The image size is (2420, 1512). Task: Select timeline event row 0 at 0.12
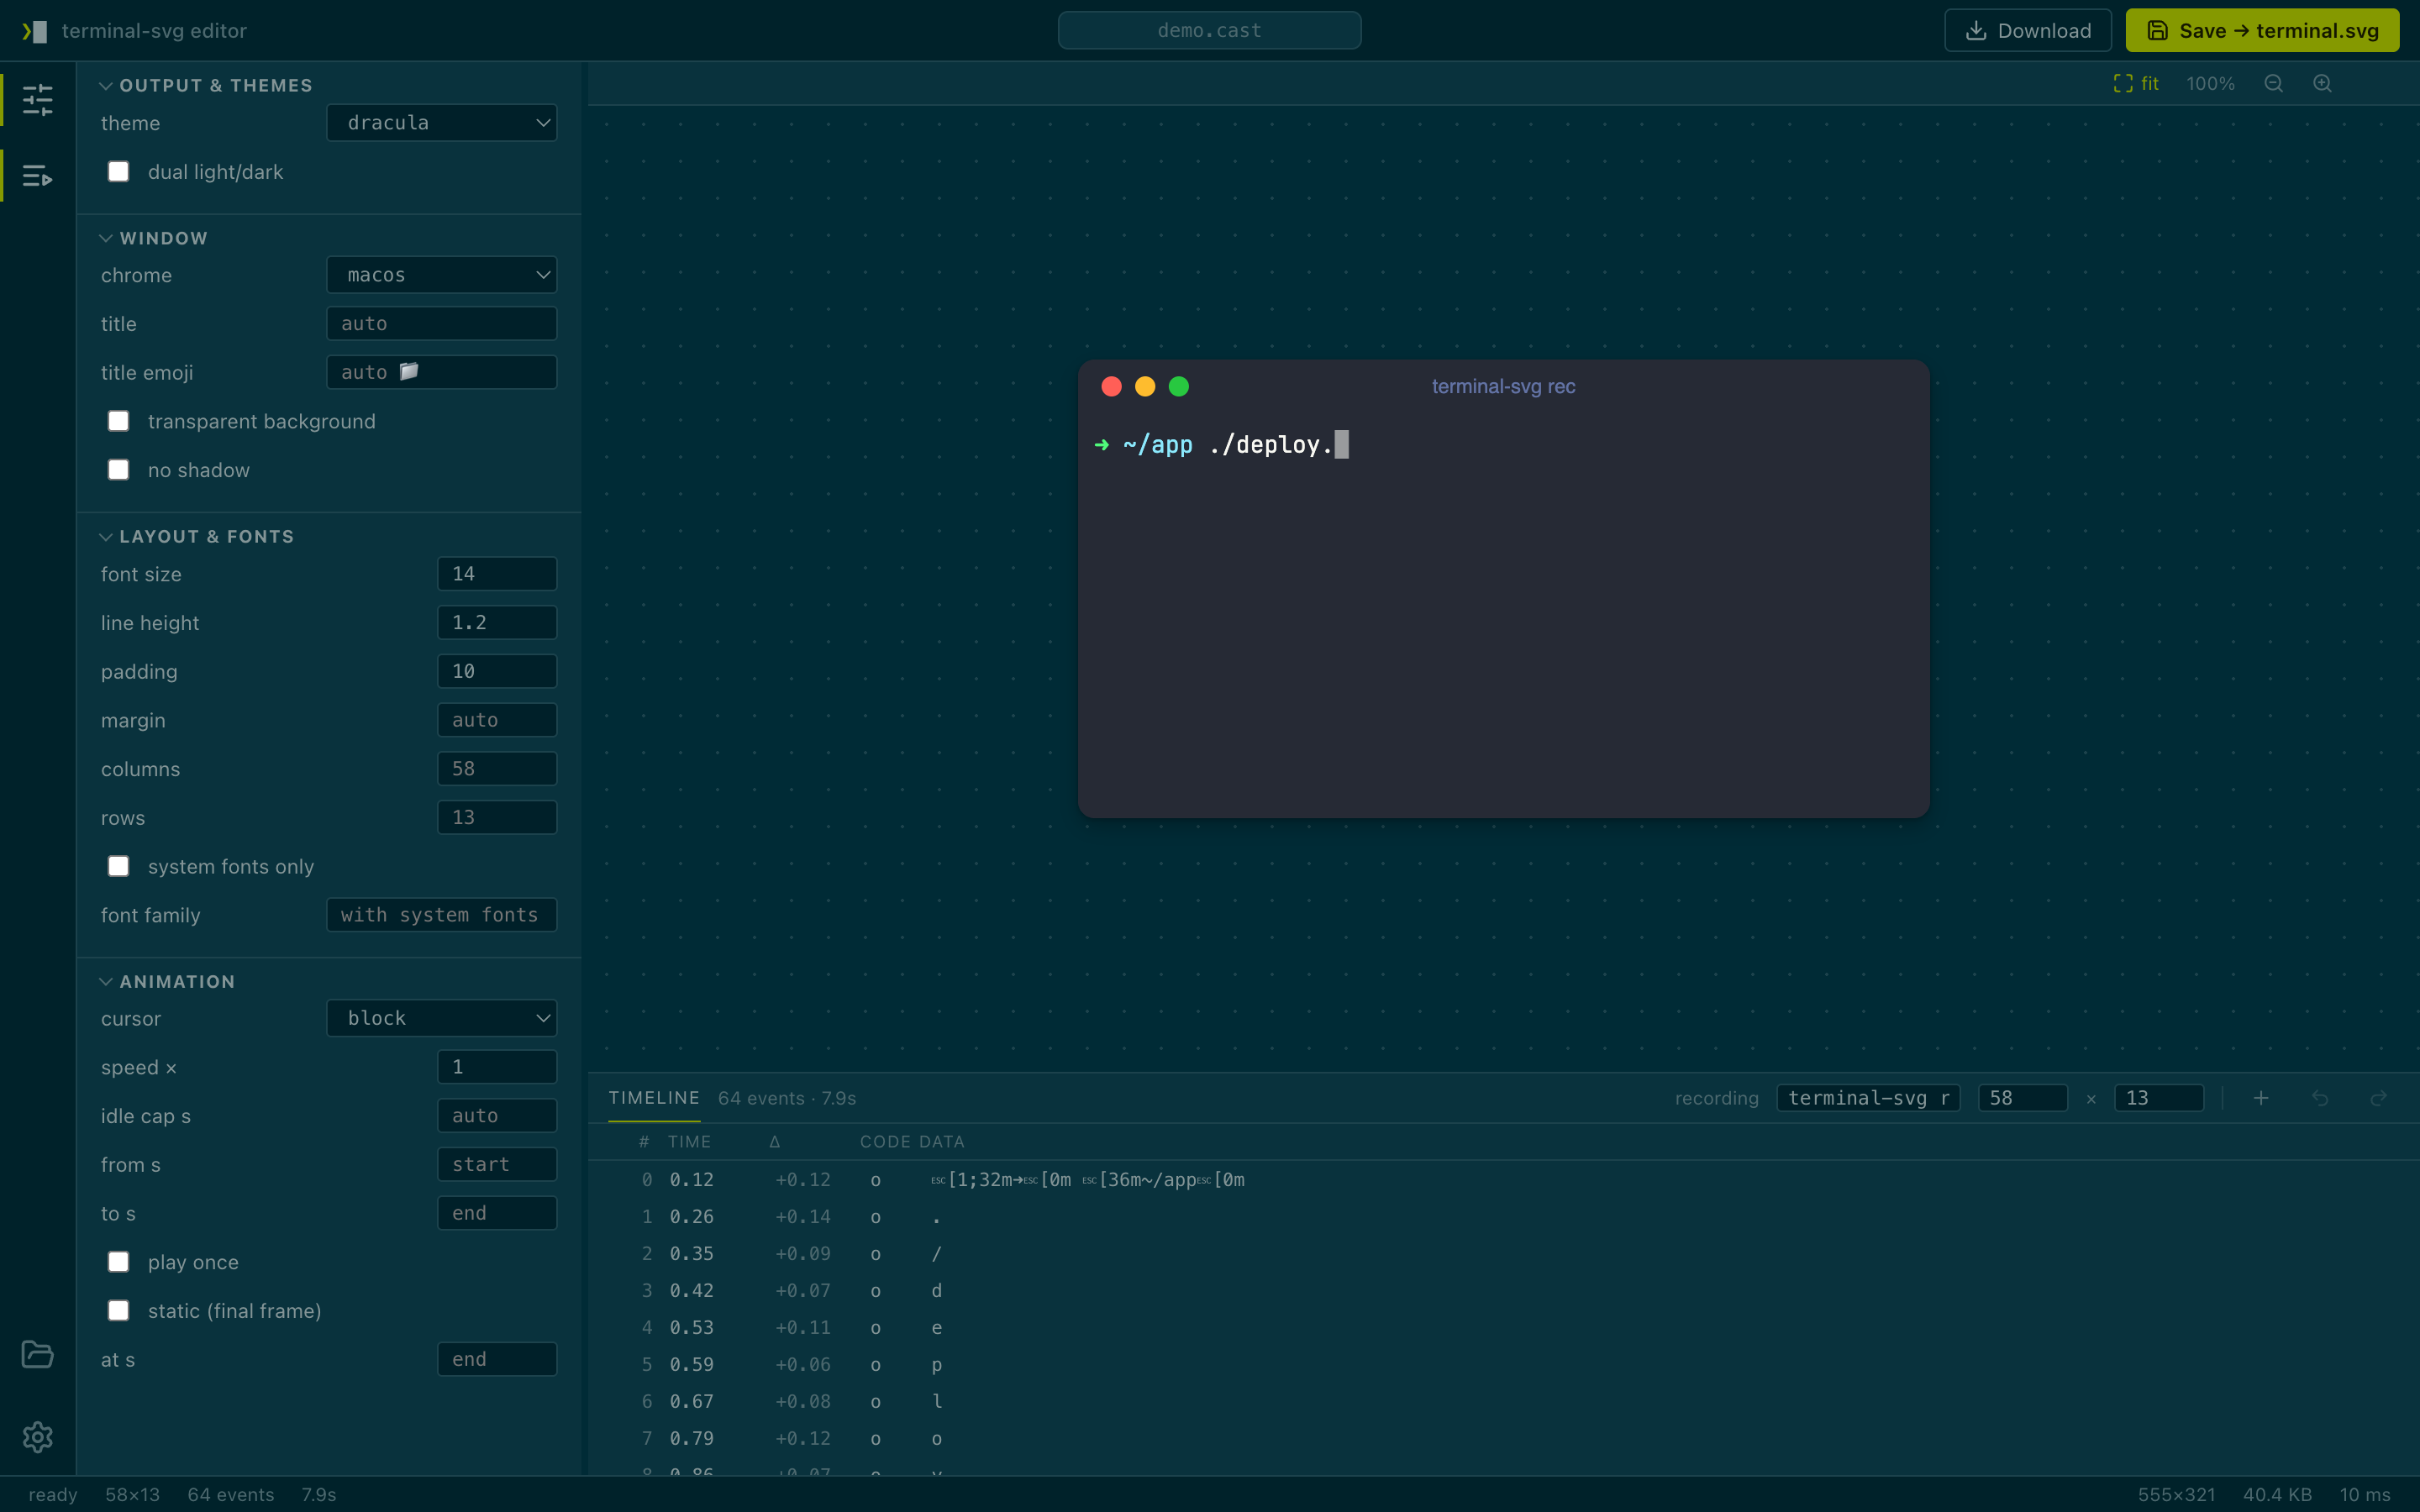[1503, 1180]
